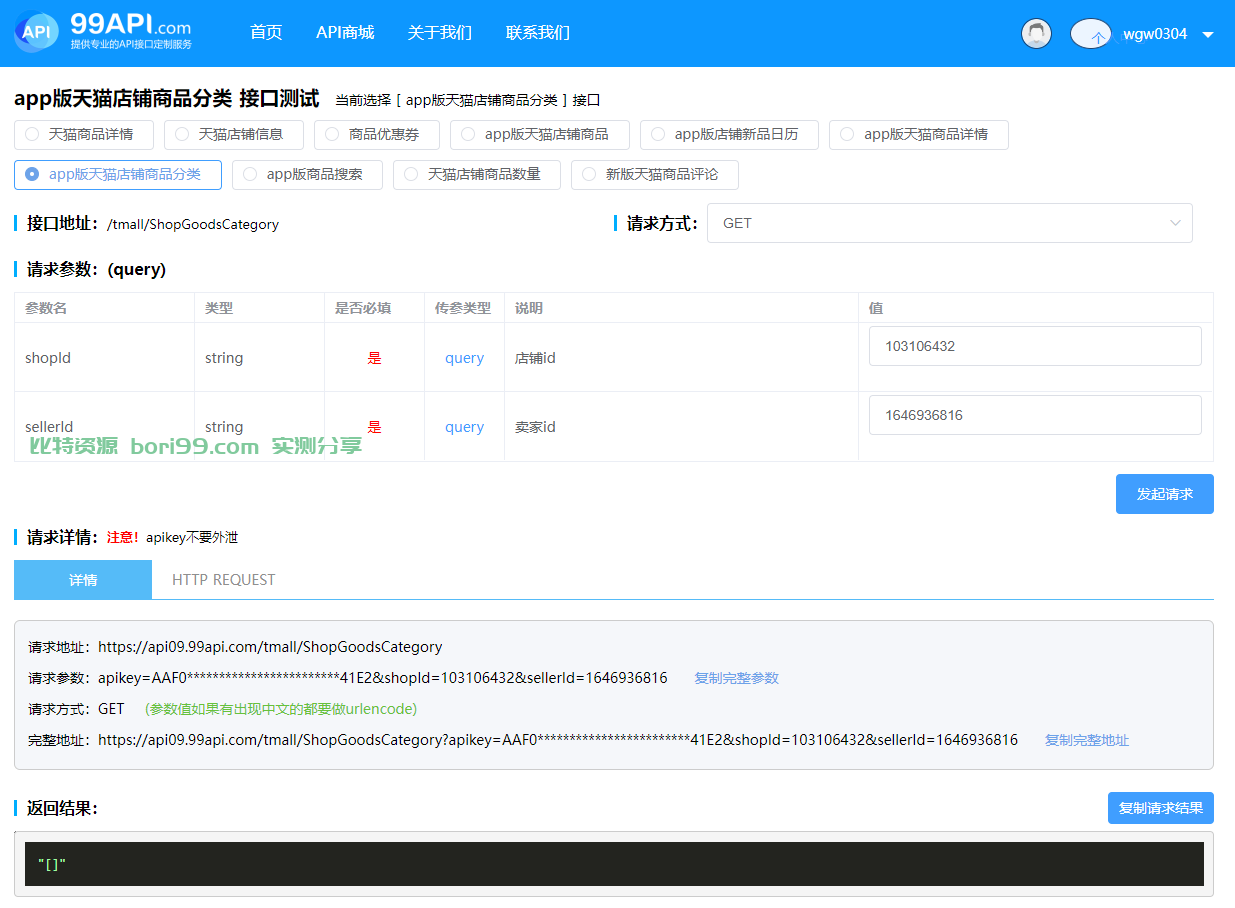Select the 天猫店铺信息 radio option

point(234,134)
